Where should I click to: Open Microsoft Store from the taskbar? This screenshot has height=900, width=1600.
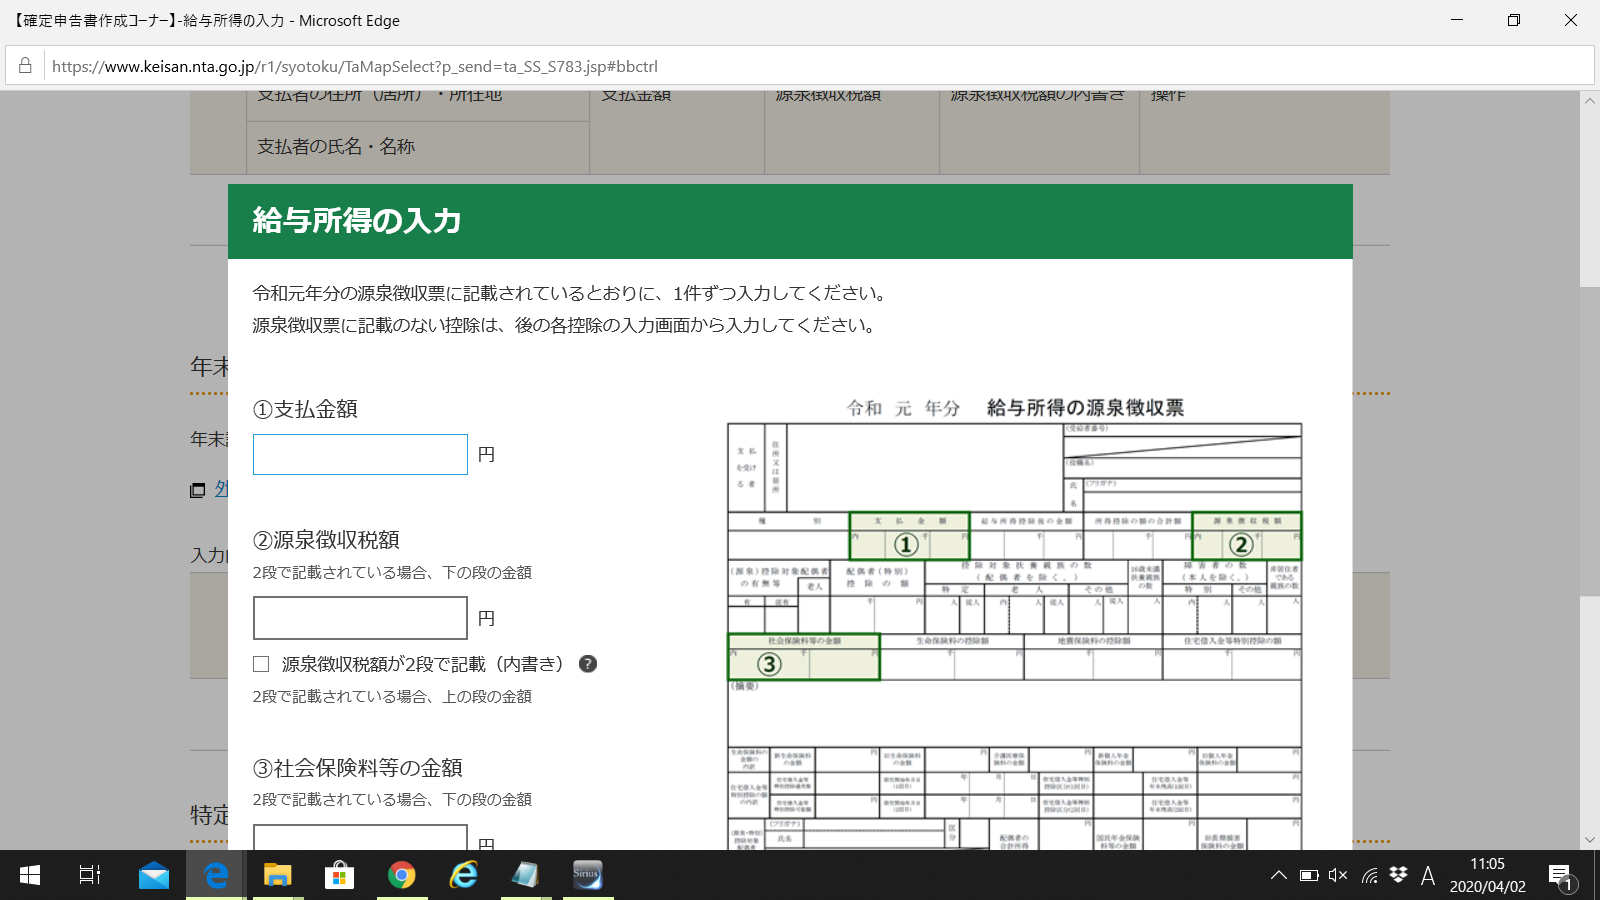(339, 876)
